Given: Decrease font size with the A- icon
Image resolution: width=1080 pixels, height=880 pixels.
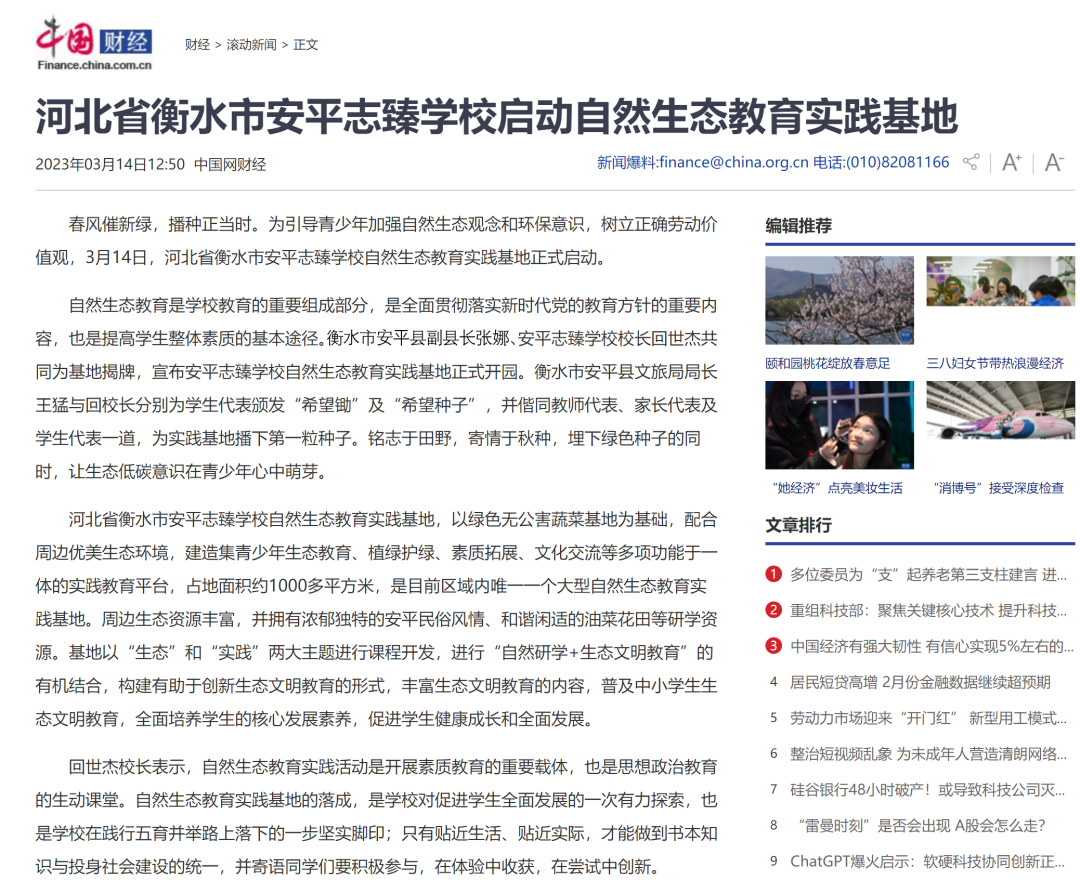Looking at the screenshot, I should tap(1055, 163).
